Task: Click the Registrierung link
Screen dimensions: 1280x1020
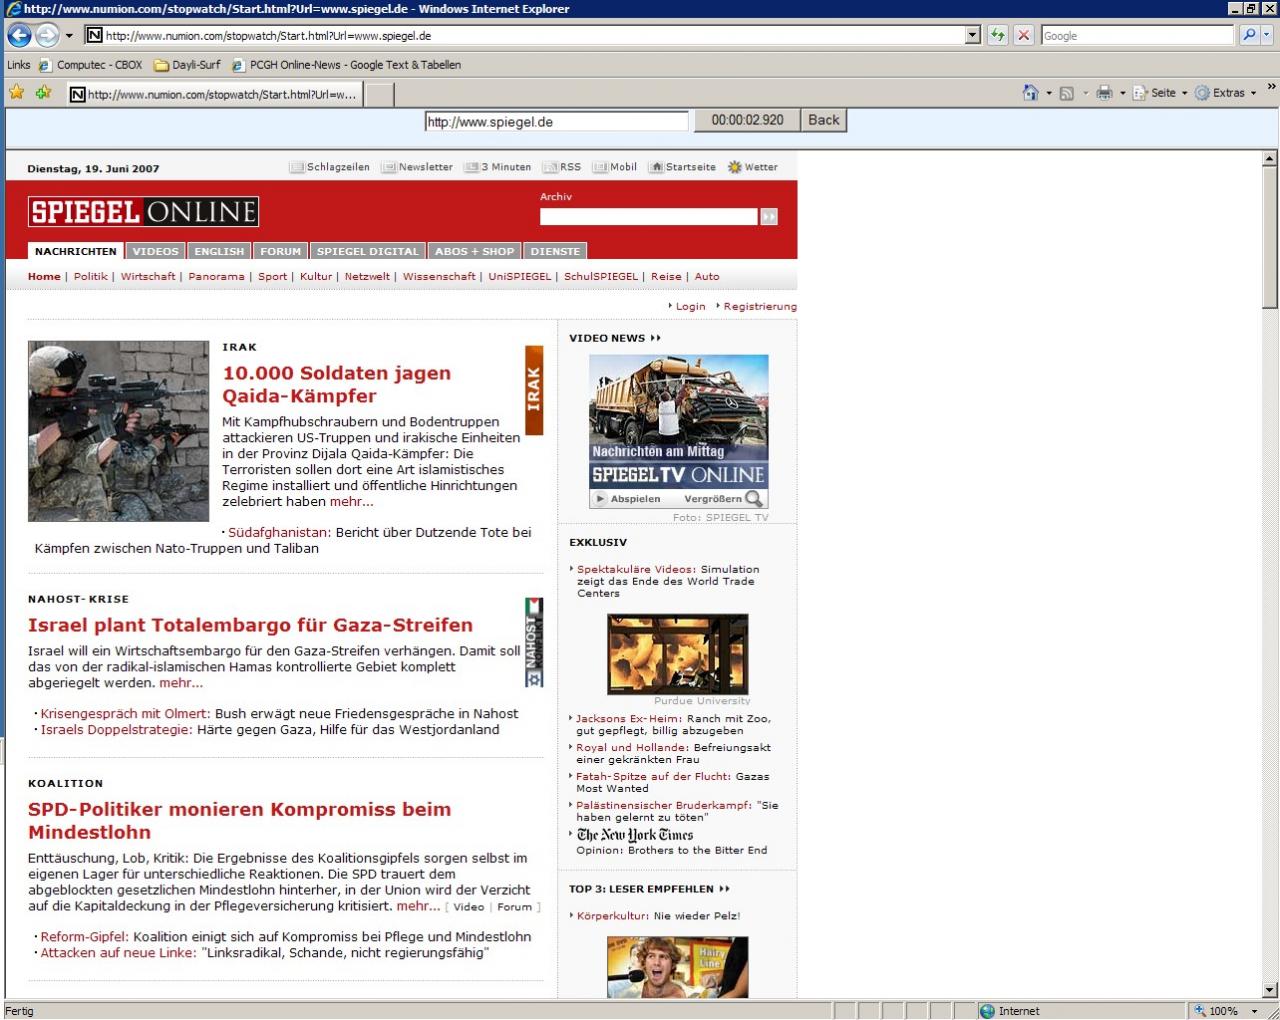Action: [x=760, y=307]
